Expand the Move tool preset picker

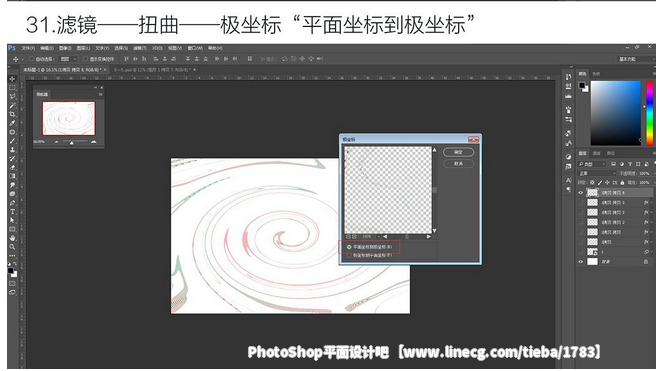coord(22,59)
